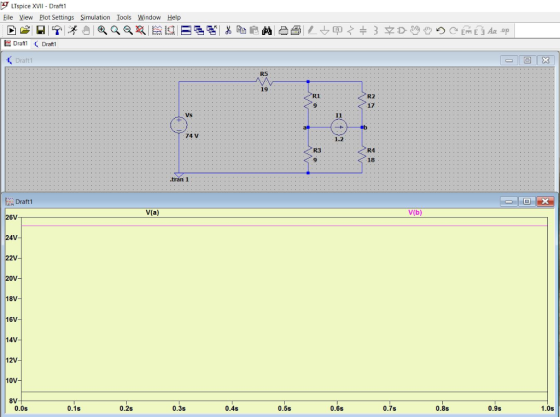Click the R2 resistor value '17'
This screenshot has height=417, width=560.
tap(371, 106)
